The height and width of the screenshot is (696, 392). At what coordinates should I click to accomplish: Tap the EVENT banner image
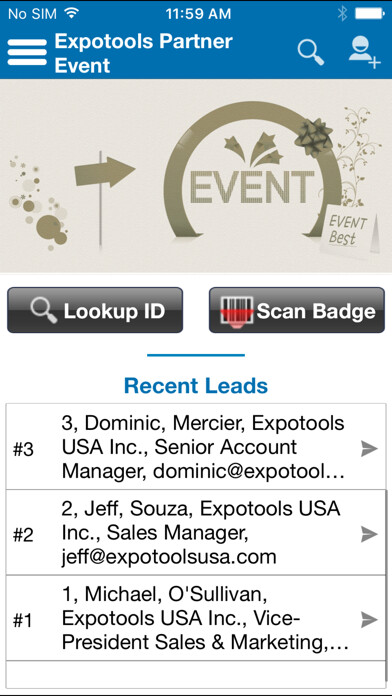click(x=196, y=176)
